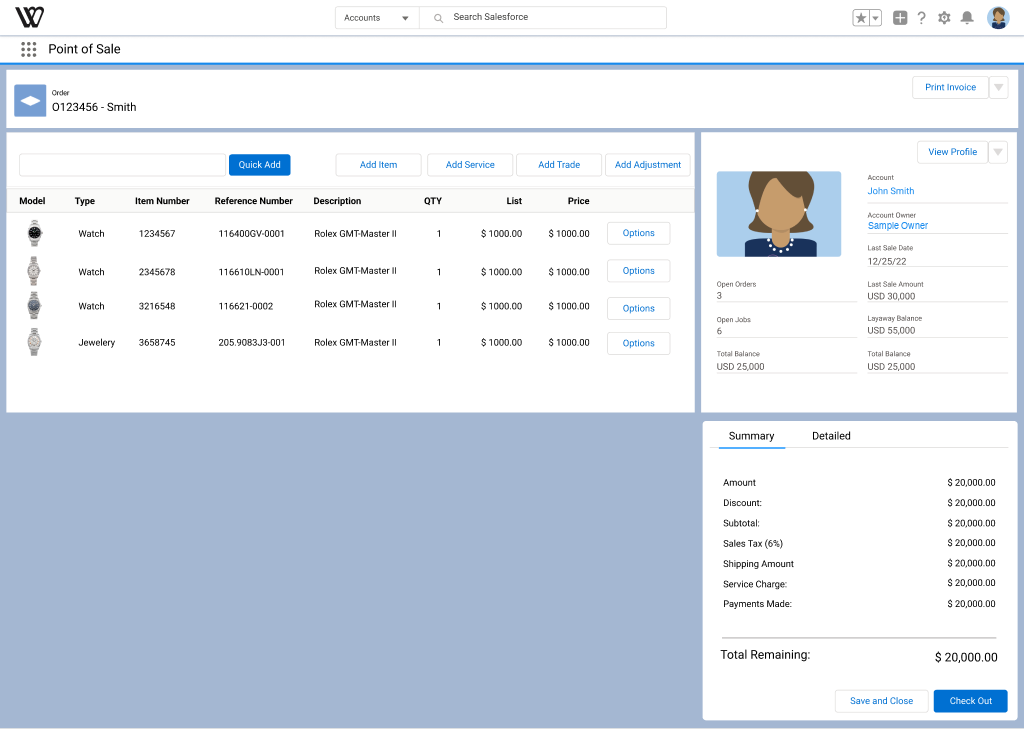1024x729 pixels.
Task: Click the Jewelery type cell
Action: point(97,343)
